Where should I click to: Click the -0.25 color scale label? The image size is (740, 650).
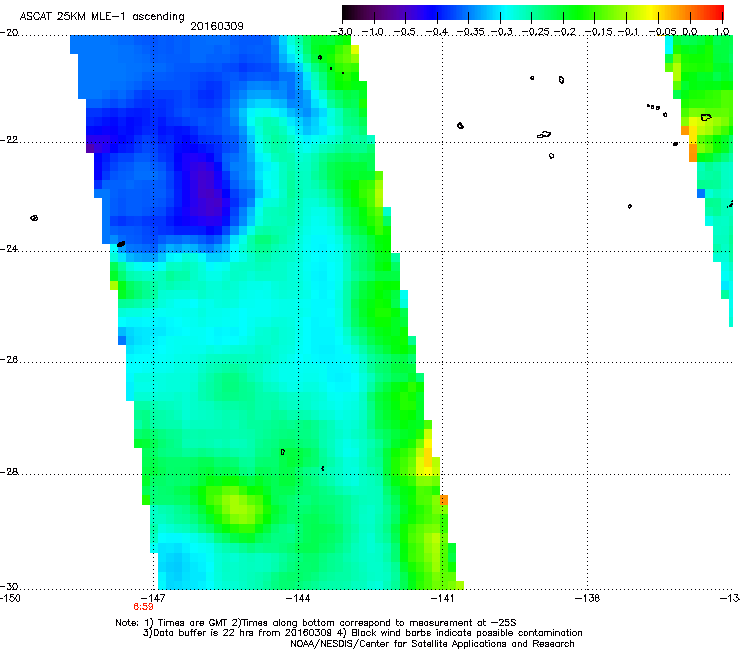[537, 32]
